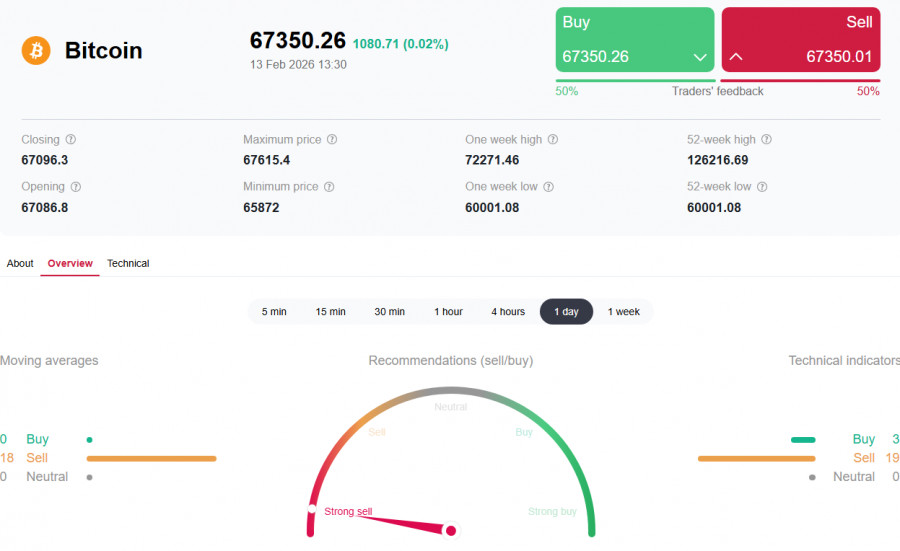This screenshot has height=551, width=900.
Task: Switch to the About tab
Action: point(20,263)
